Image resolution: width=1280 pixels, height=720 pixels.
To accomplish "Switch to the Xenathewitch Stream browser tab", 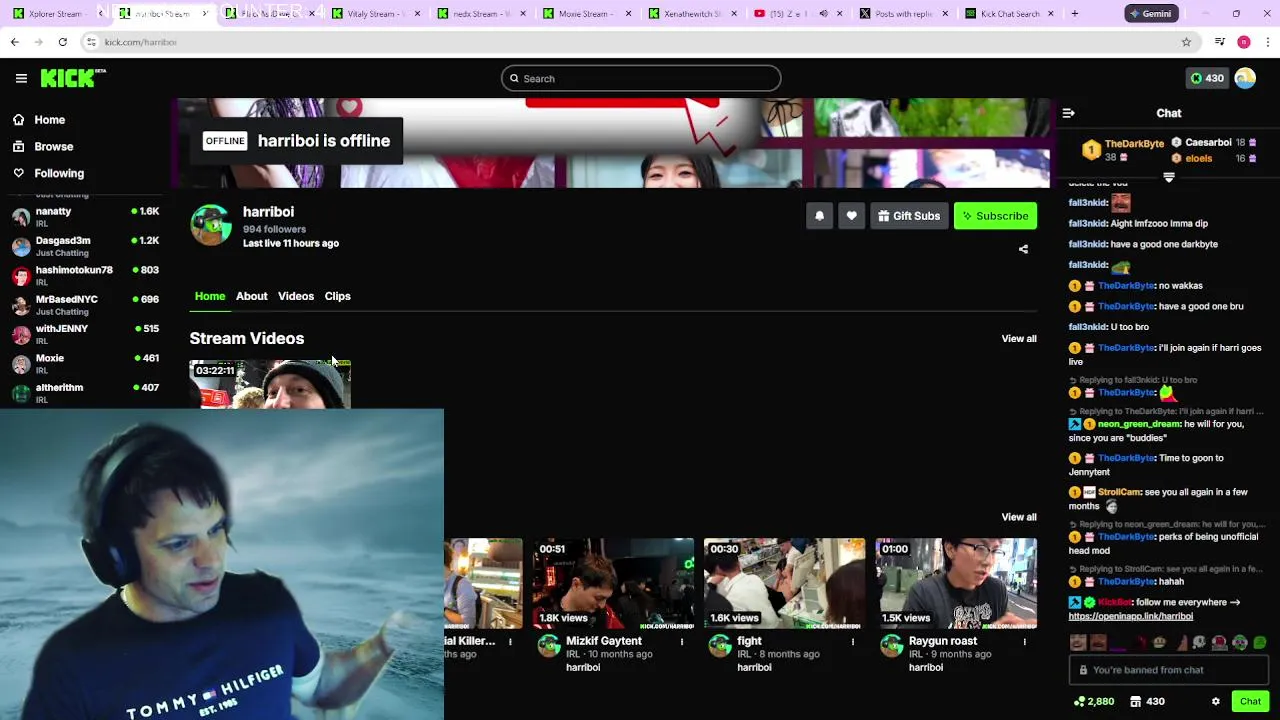I will [692, 14].
